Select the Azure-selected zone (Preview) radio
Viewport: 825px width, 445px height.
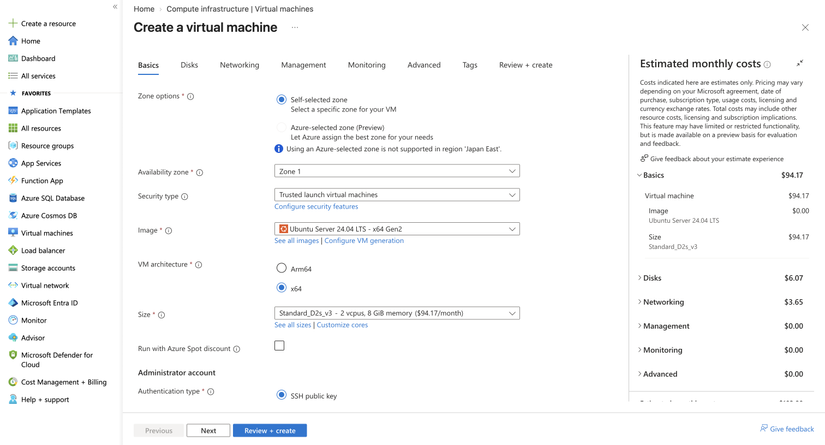click(281, 127)
